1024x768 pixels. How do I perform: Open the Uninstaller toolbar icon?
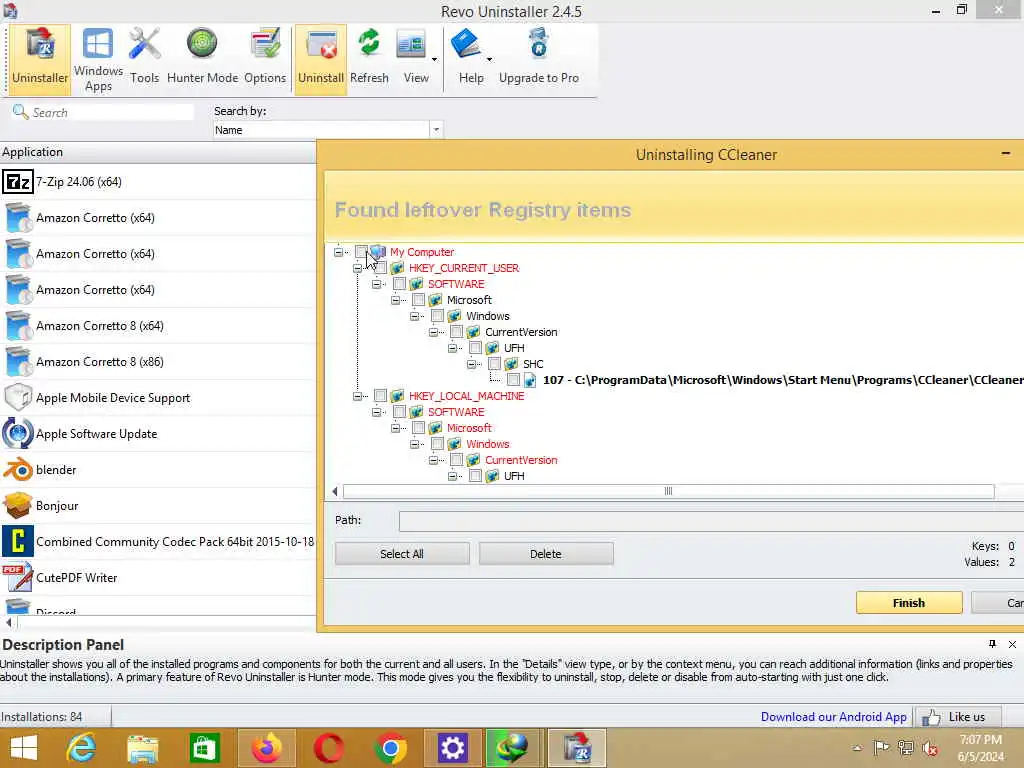40,44
